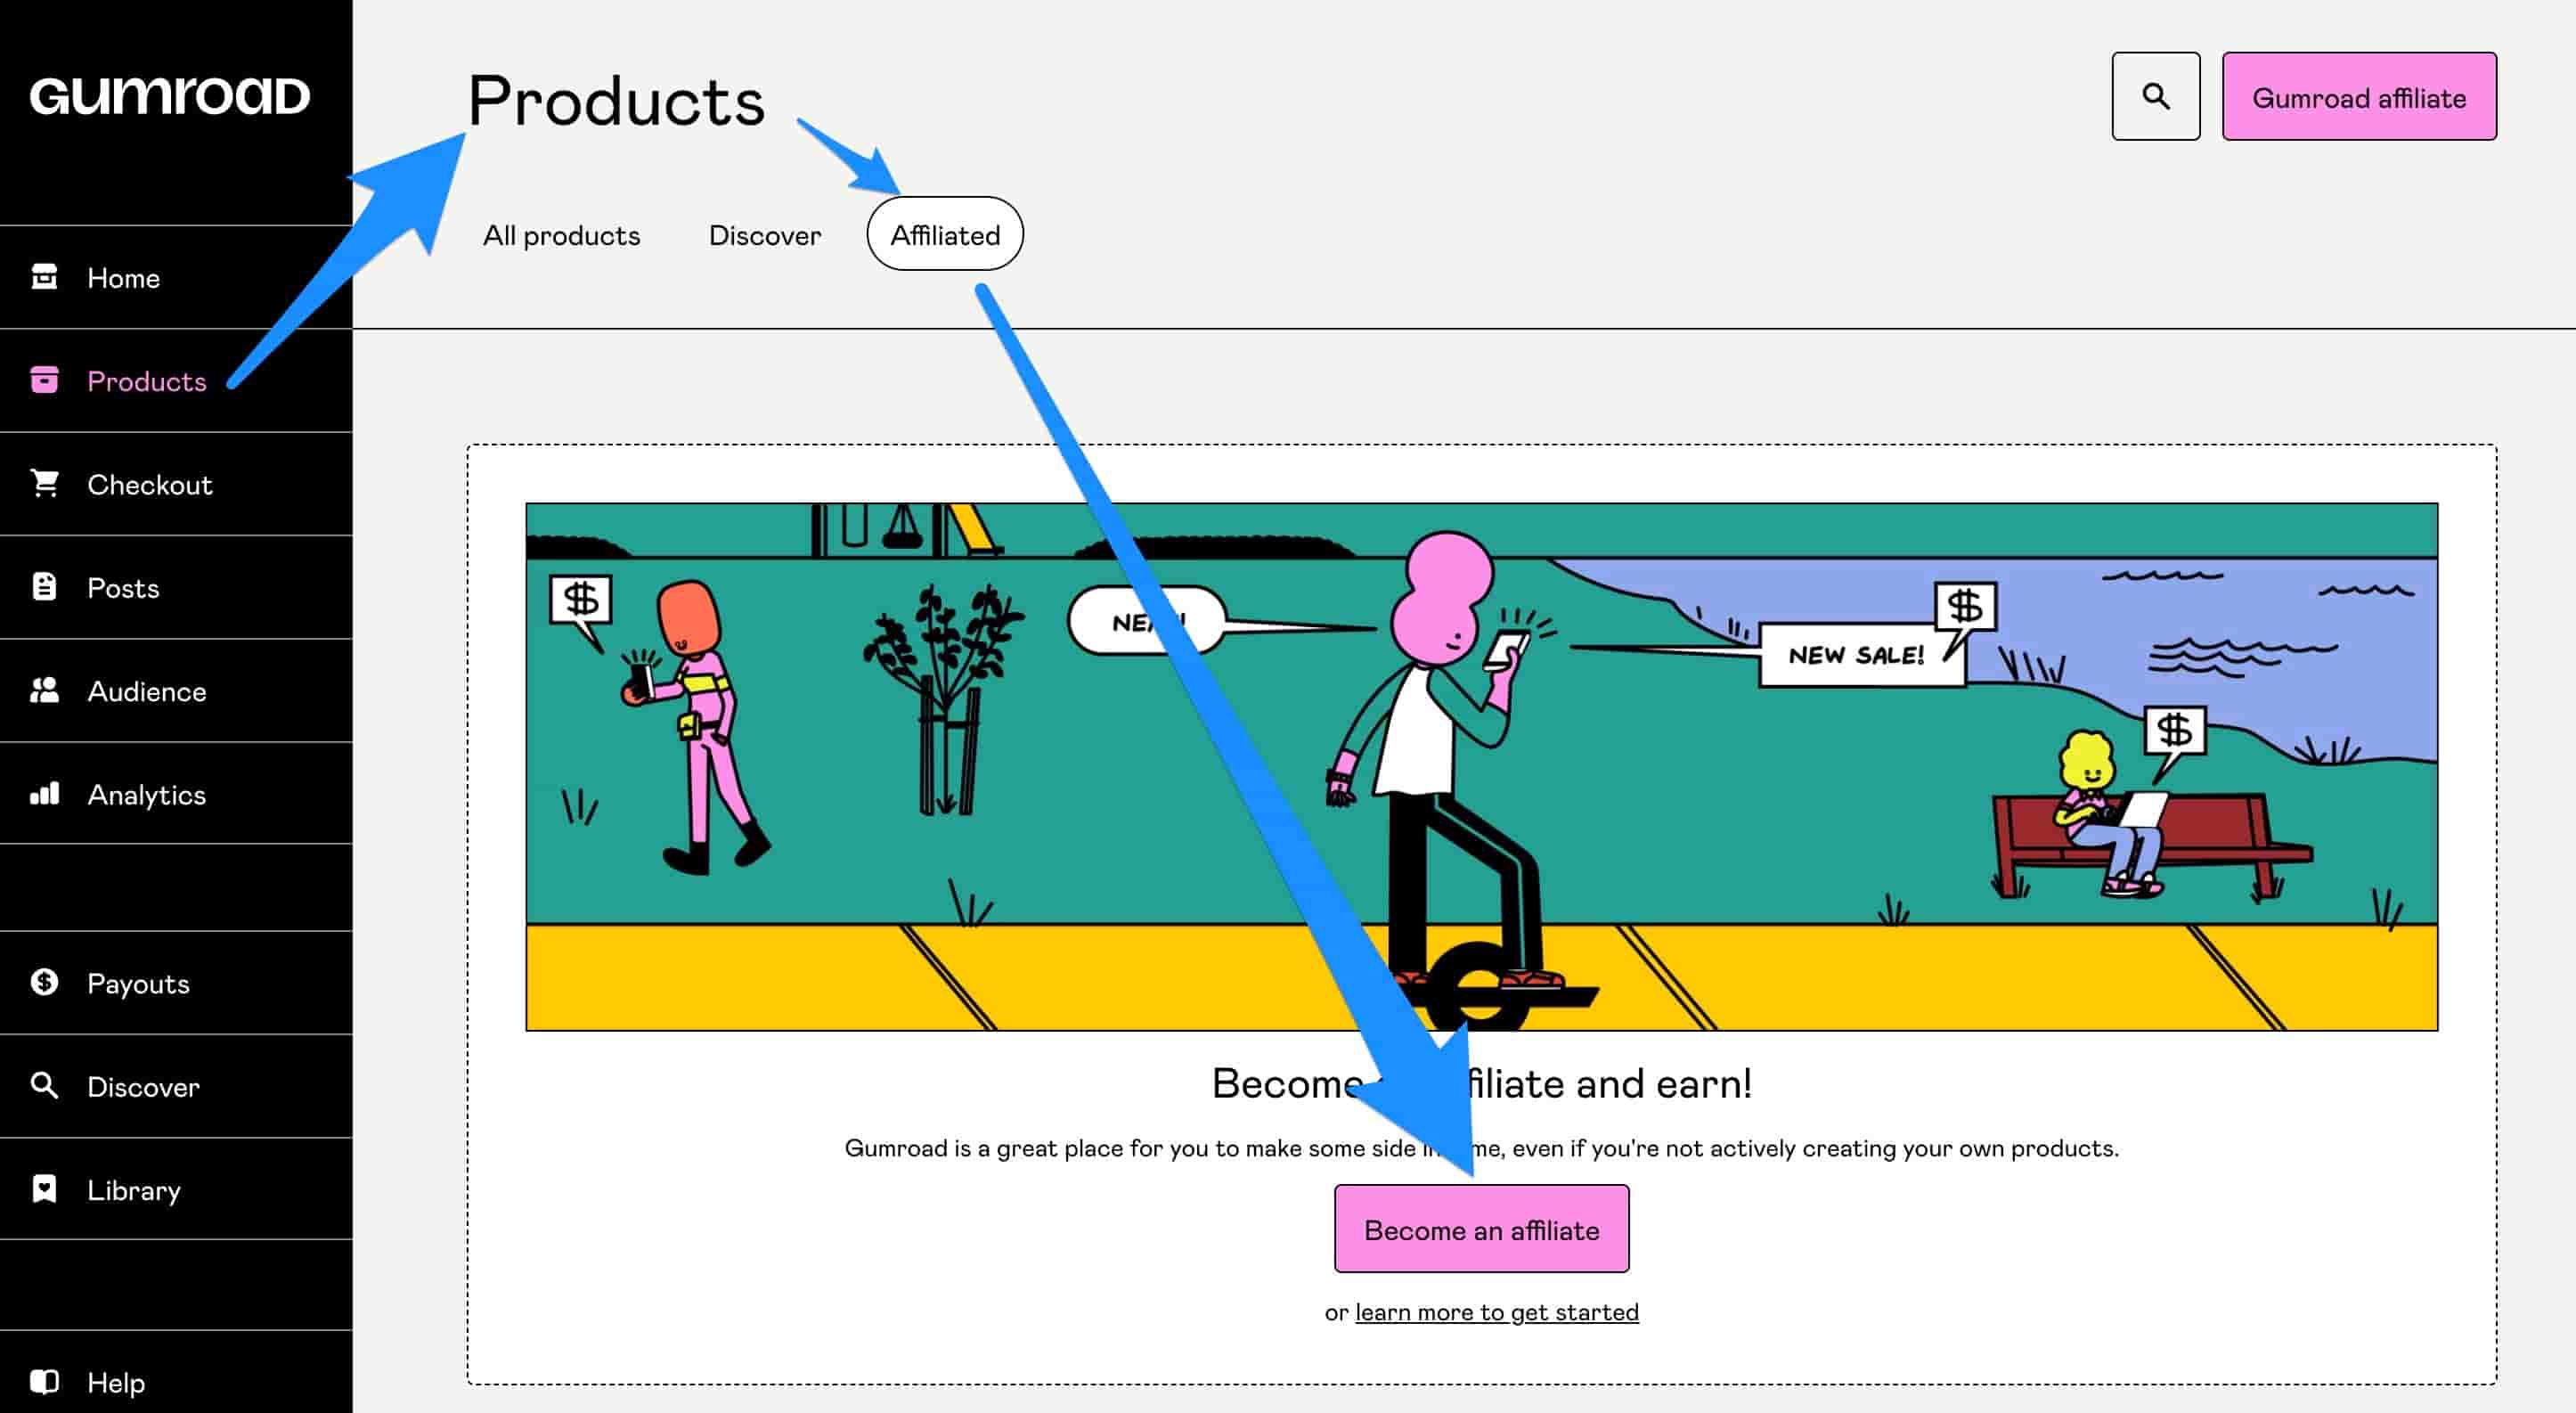Click the Audience people icon

pos(44,690)
